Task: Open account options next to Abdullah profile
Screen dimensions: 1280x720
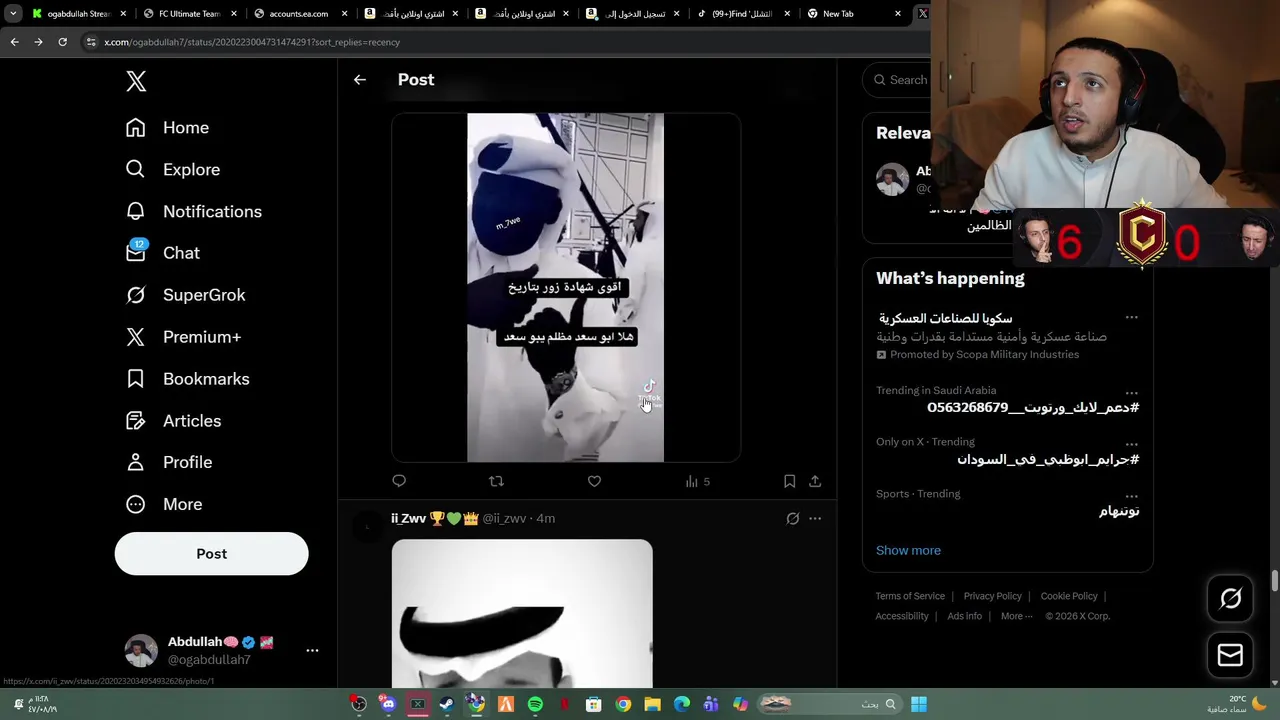Action: [312, 650]
